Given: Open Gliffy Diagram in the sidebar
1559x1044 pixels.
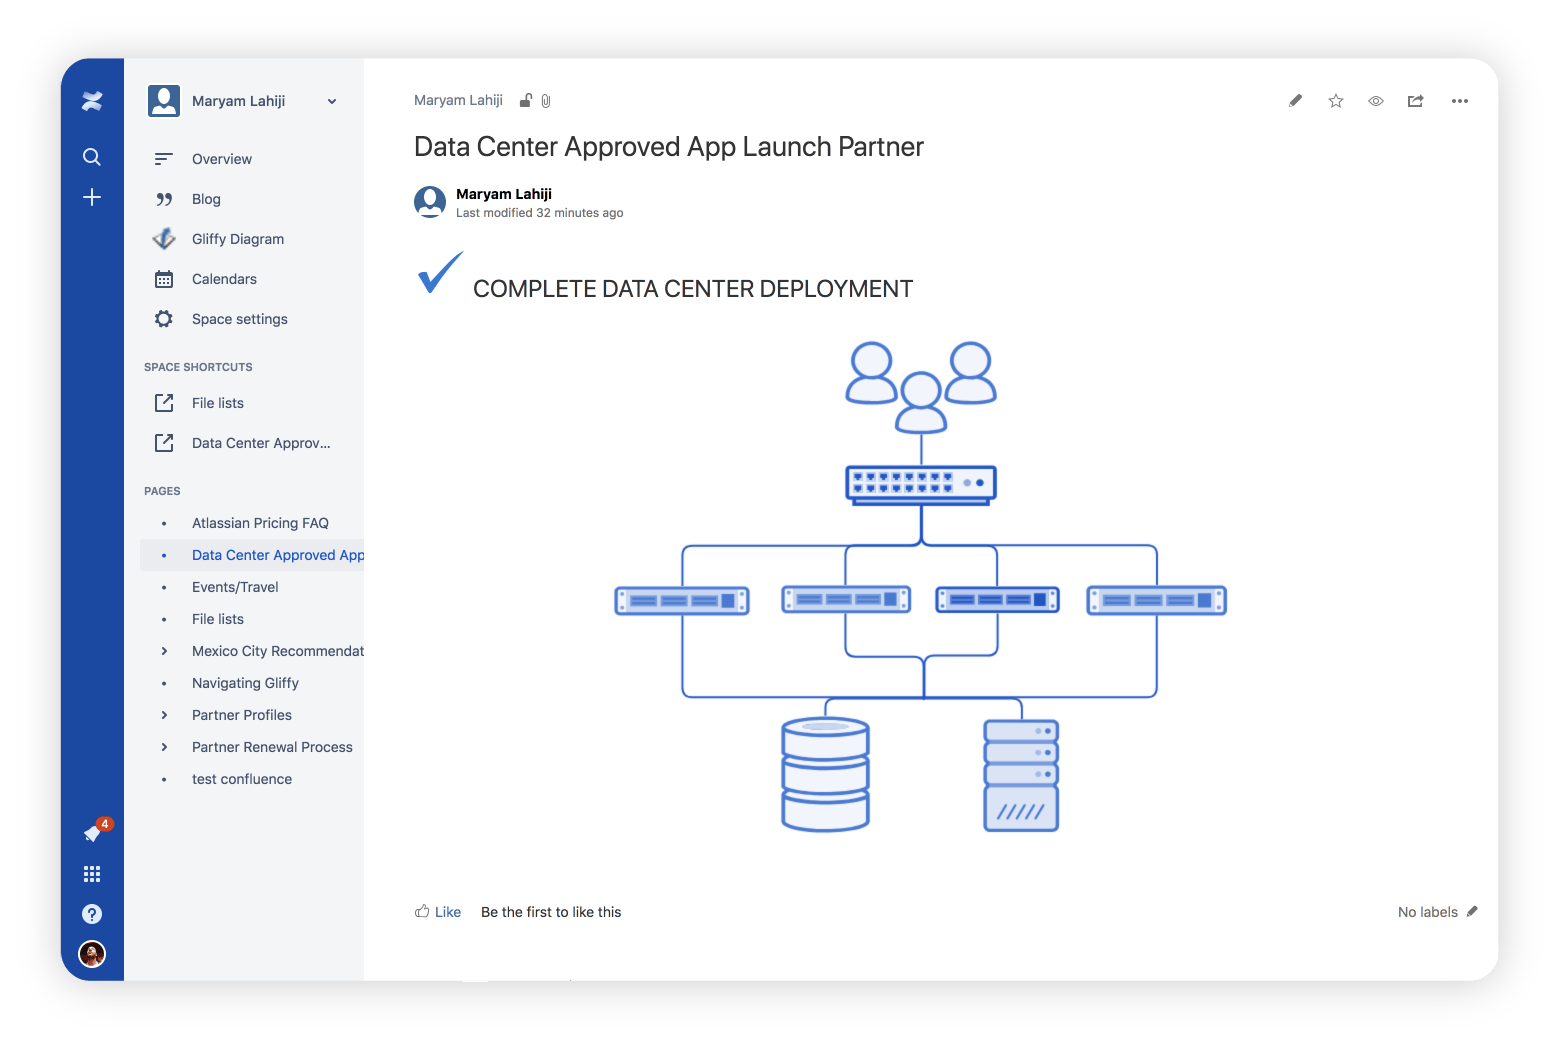Looking at the screenshot, I should tap(238, 239).
